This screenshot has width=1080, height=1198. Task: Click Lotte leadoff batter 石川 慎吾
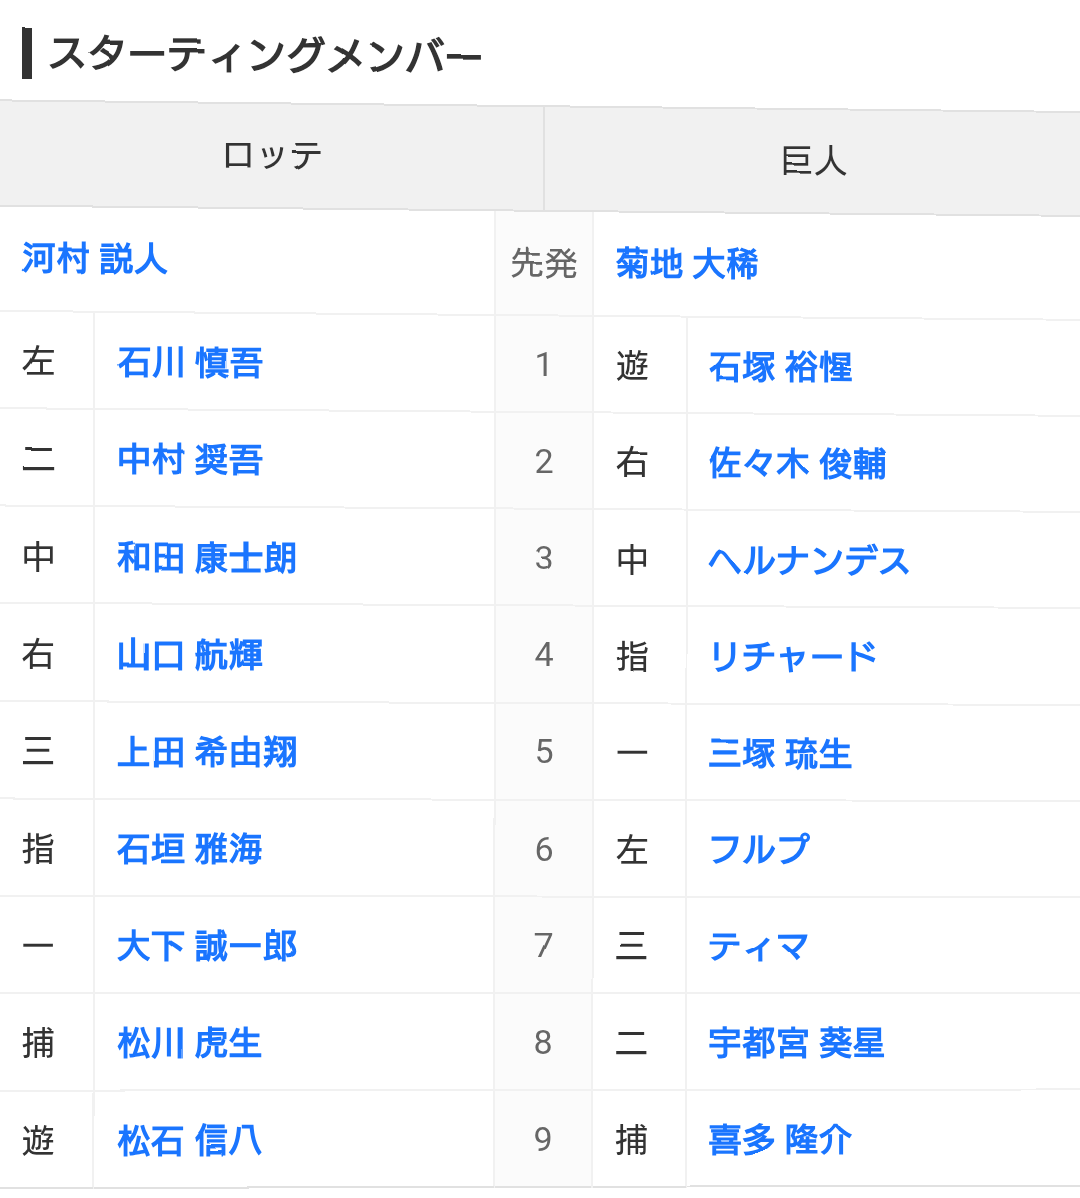(190, 363)
